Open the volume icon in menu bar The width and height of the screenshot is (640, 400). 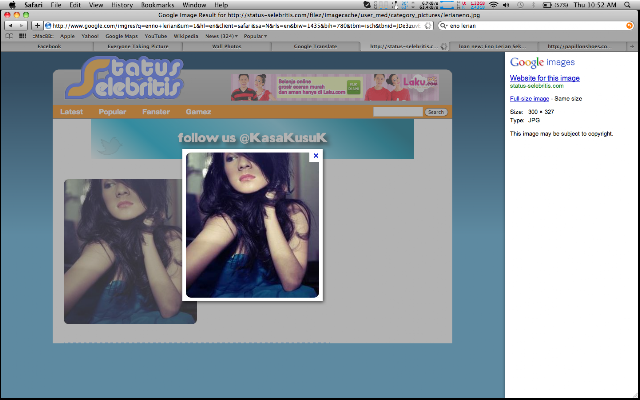(506, 5)
